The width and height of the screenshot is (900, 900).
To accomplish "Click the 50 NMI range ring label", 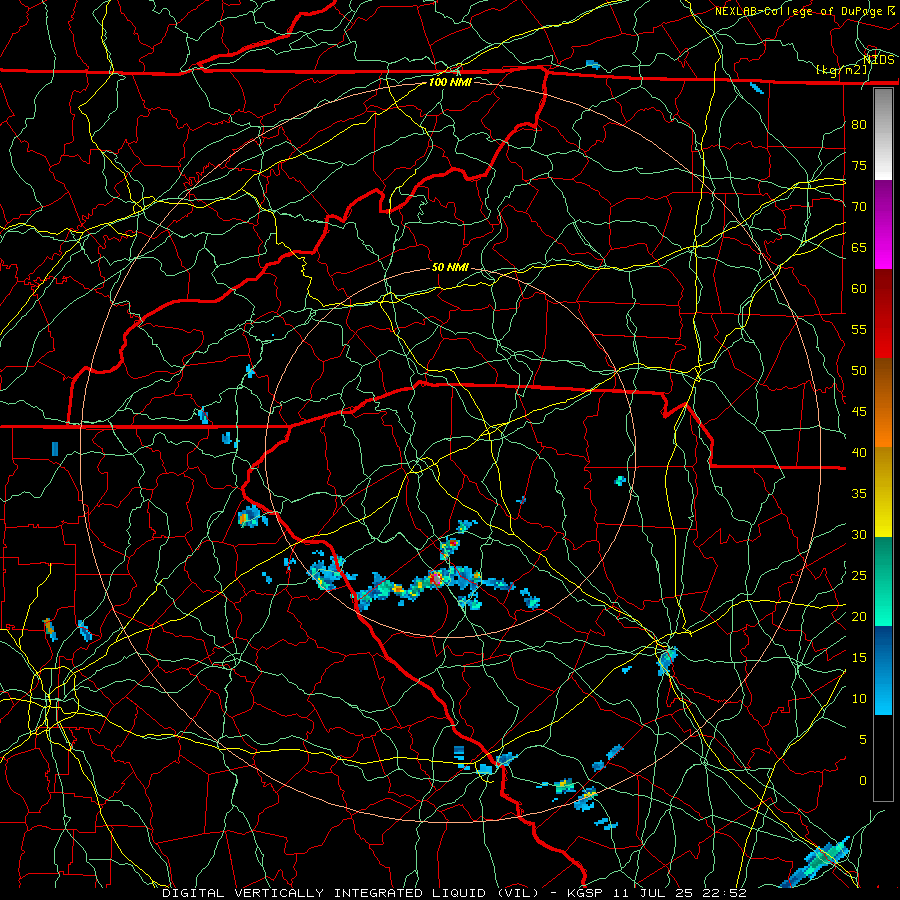I will coord(450,267).
